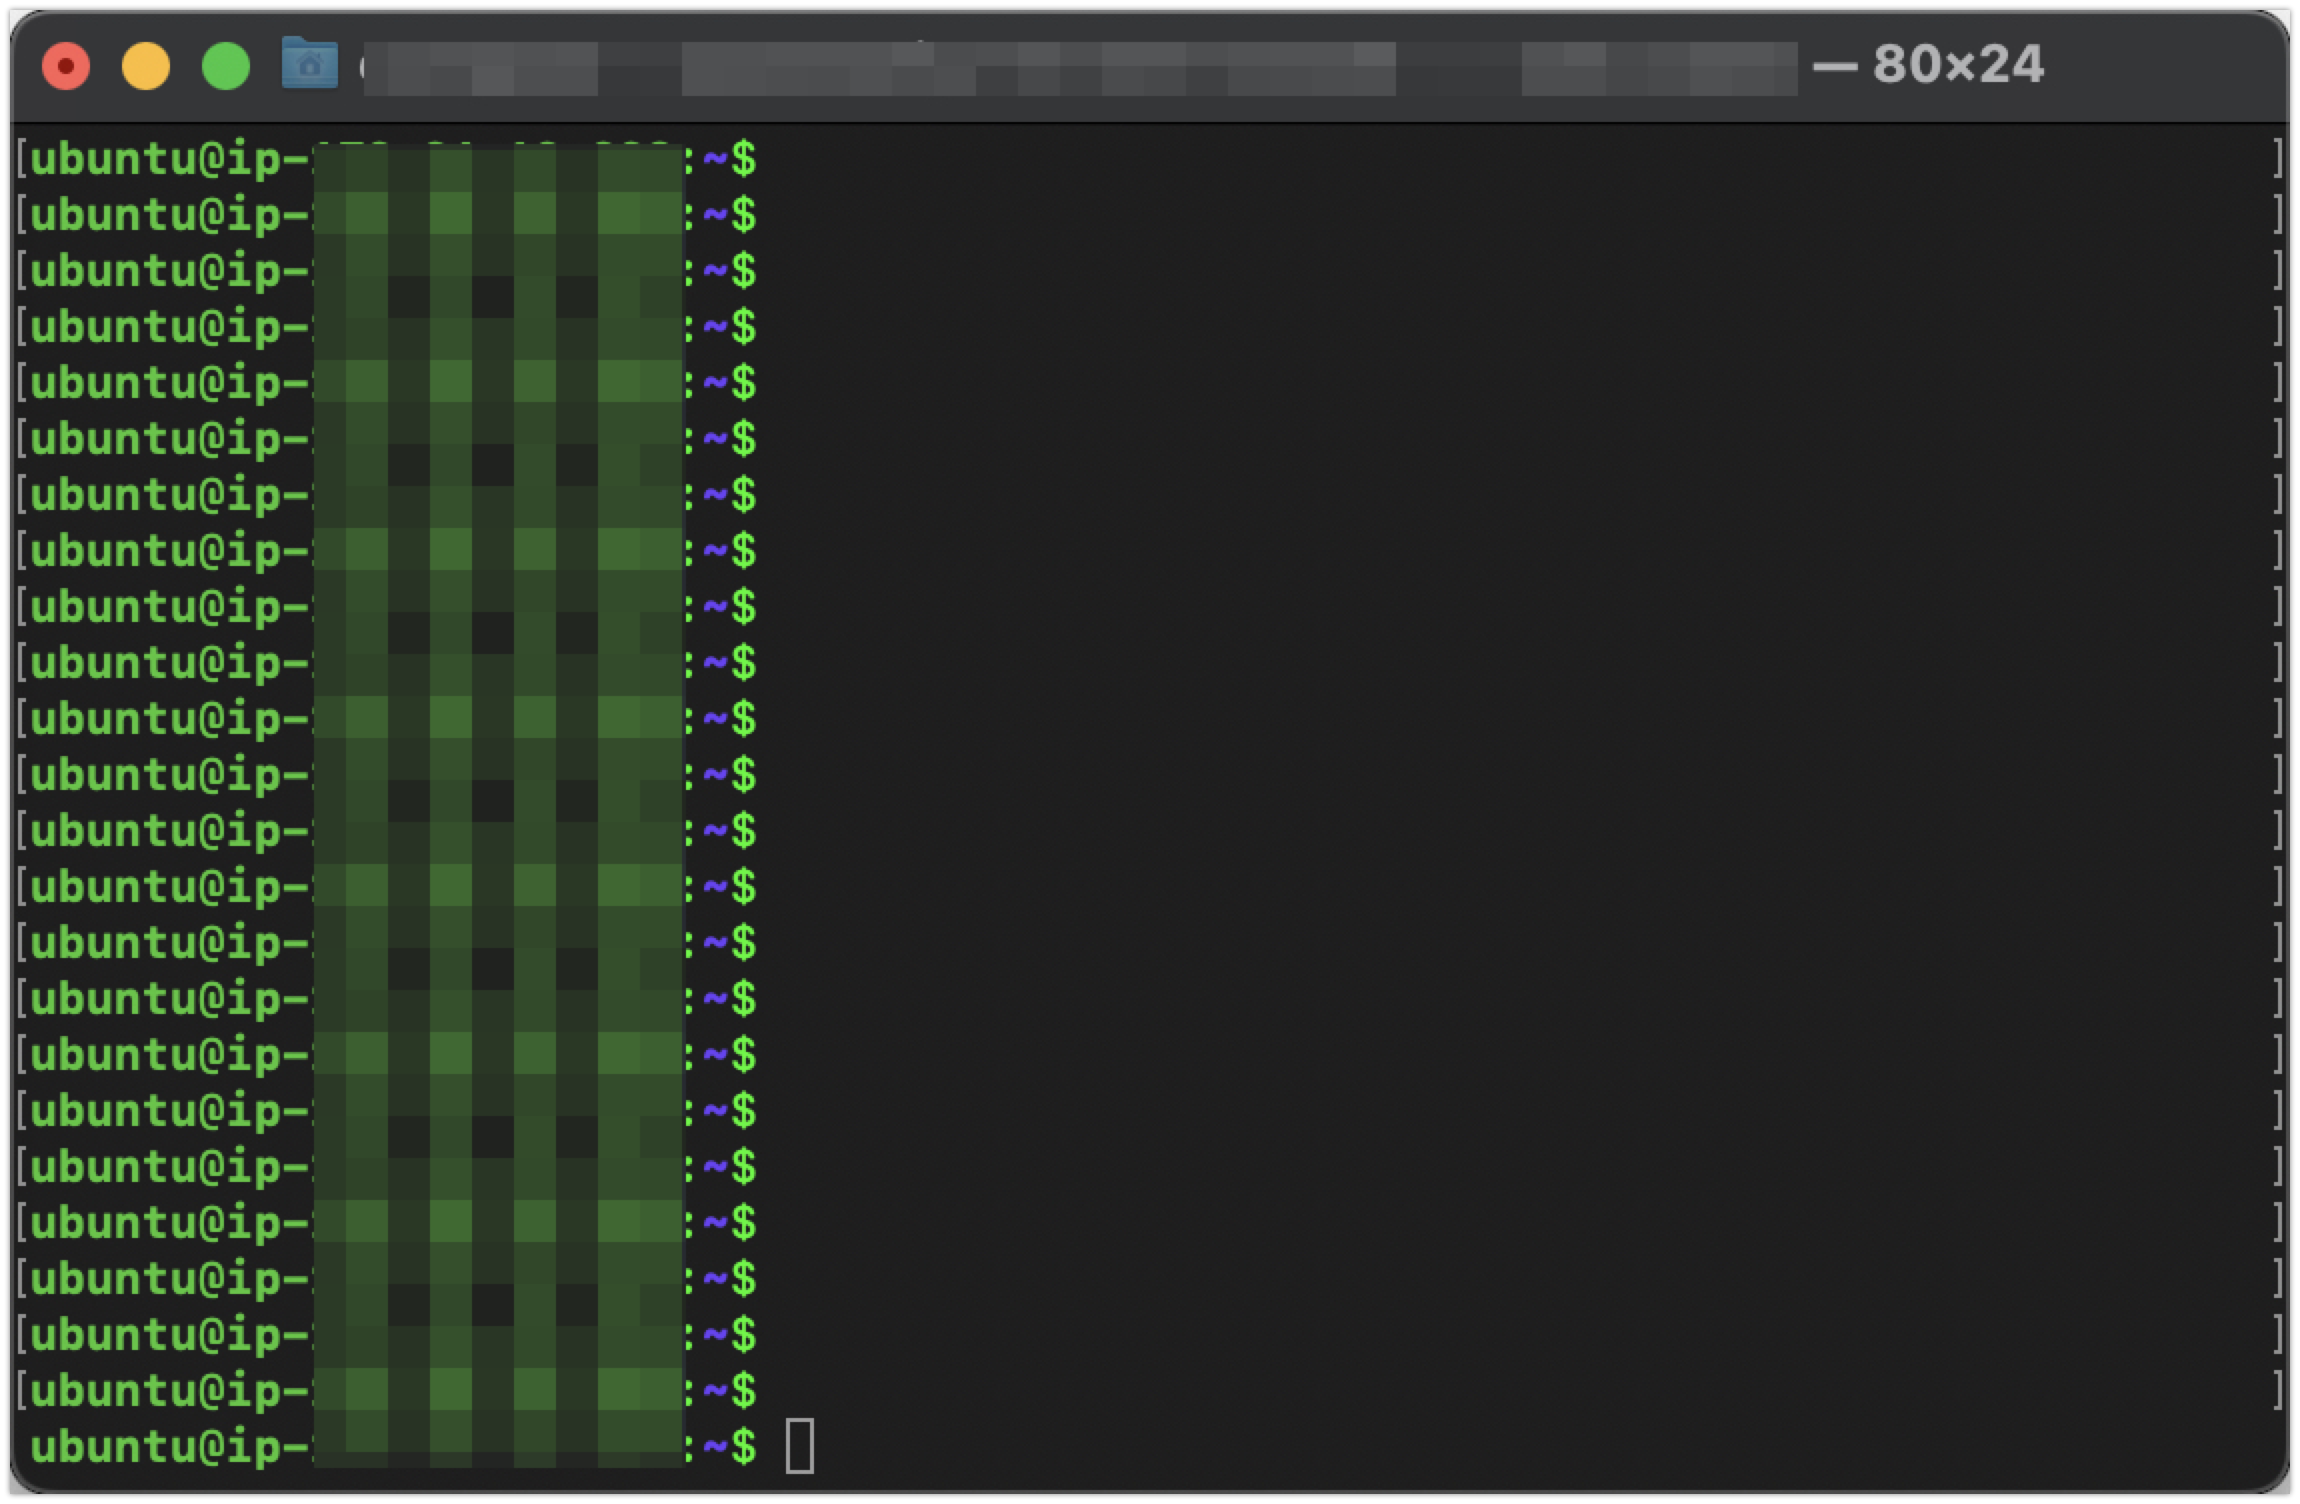
Task: Click the opening bracket starting the first prompt
Action: pos(21,160)
